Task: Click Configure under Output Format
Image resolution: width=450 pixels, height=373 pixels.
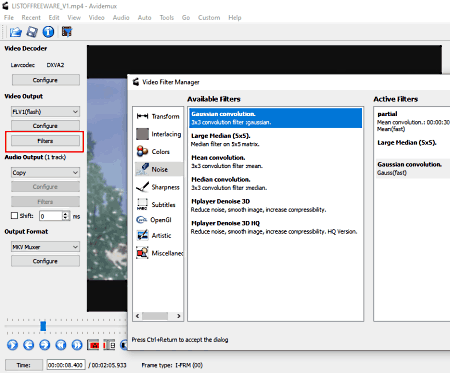Action: coord(45,261)
